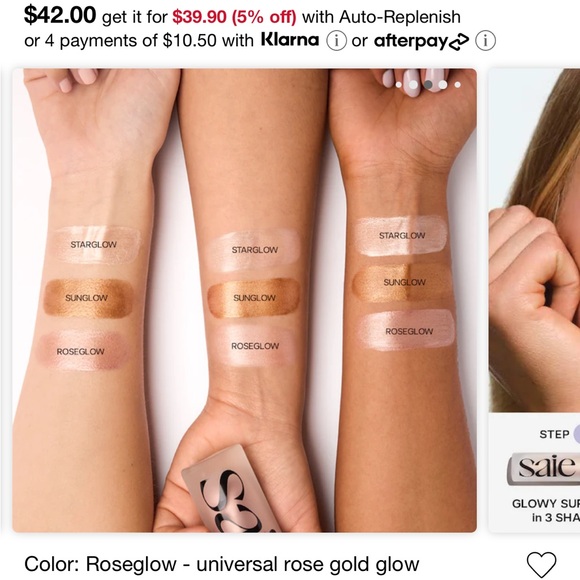
Task: Select the fifth carousel dot
Action: [x=458, y=85]
